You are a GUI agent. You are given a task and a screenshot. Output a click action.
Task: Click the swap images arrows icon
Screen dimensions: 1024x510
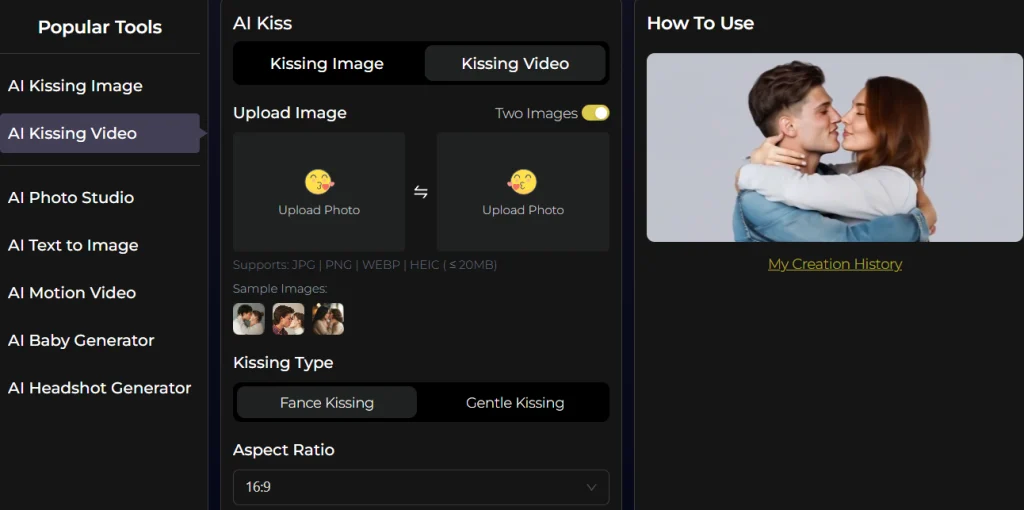pos(421,192)
